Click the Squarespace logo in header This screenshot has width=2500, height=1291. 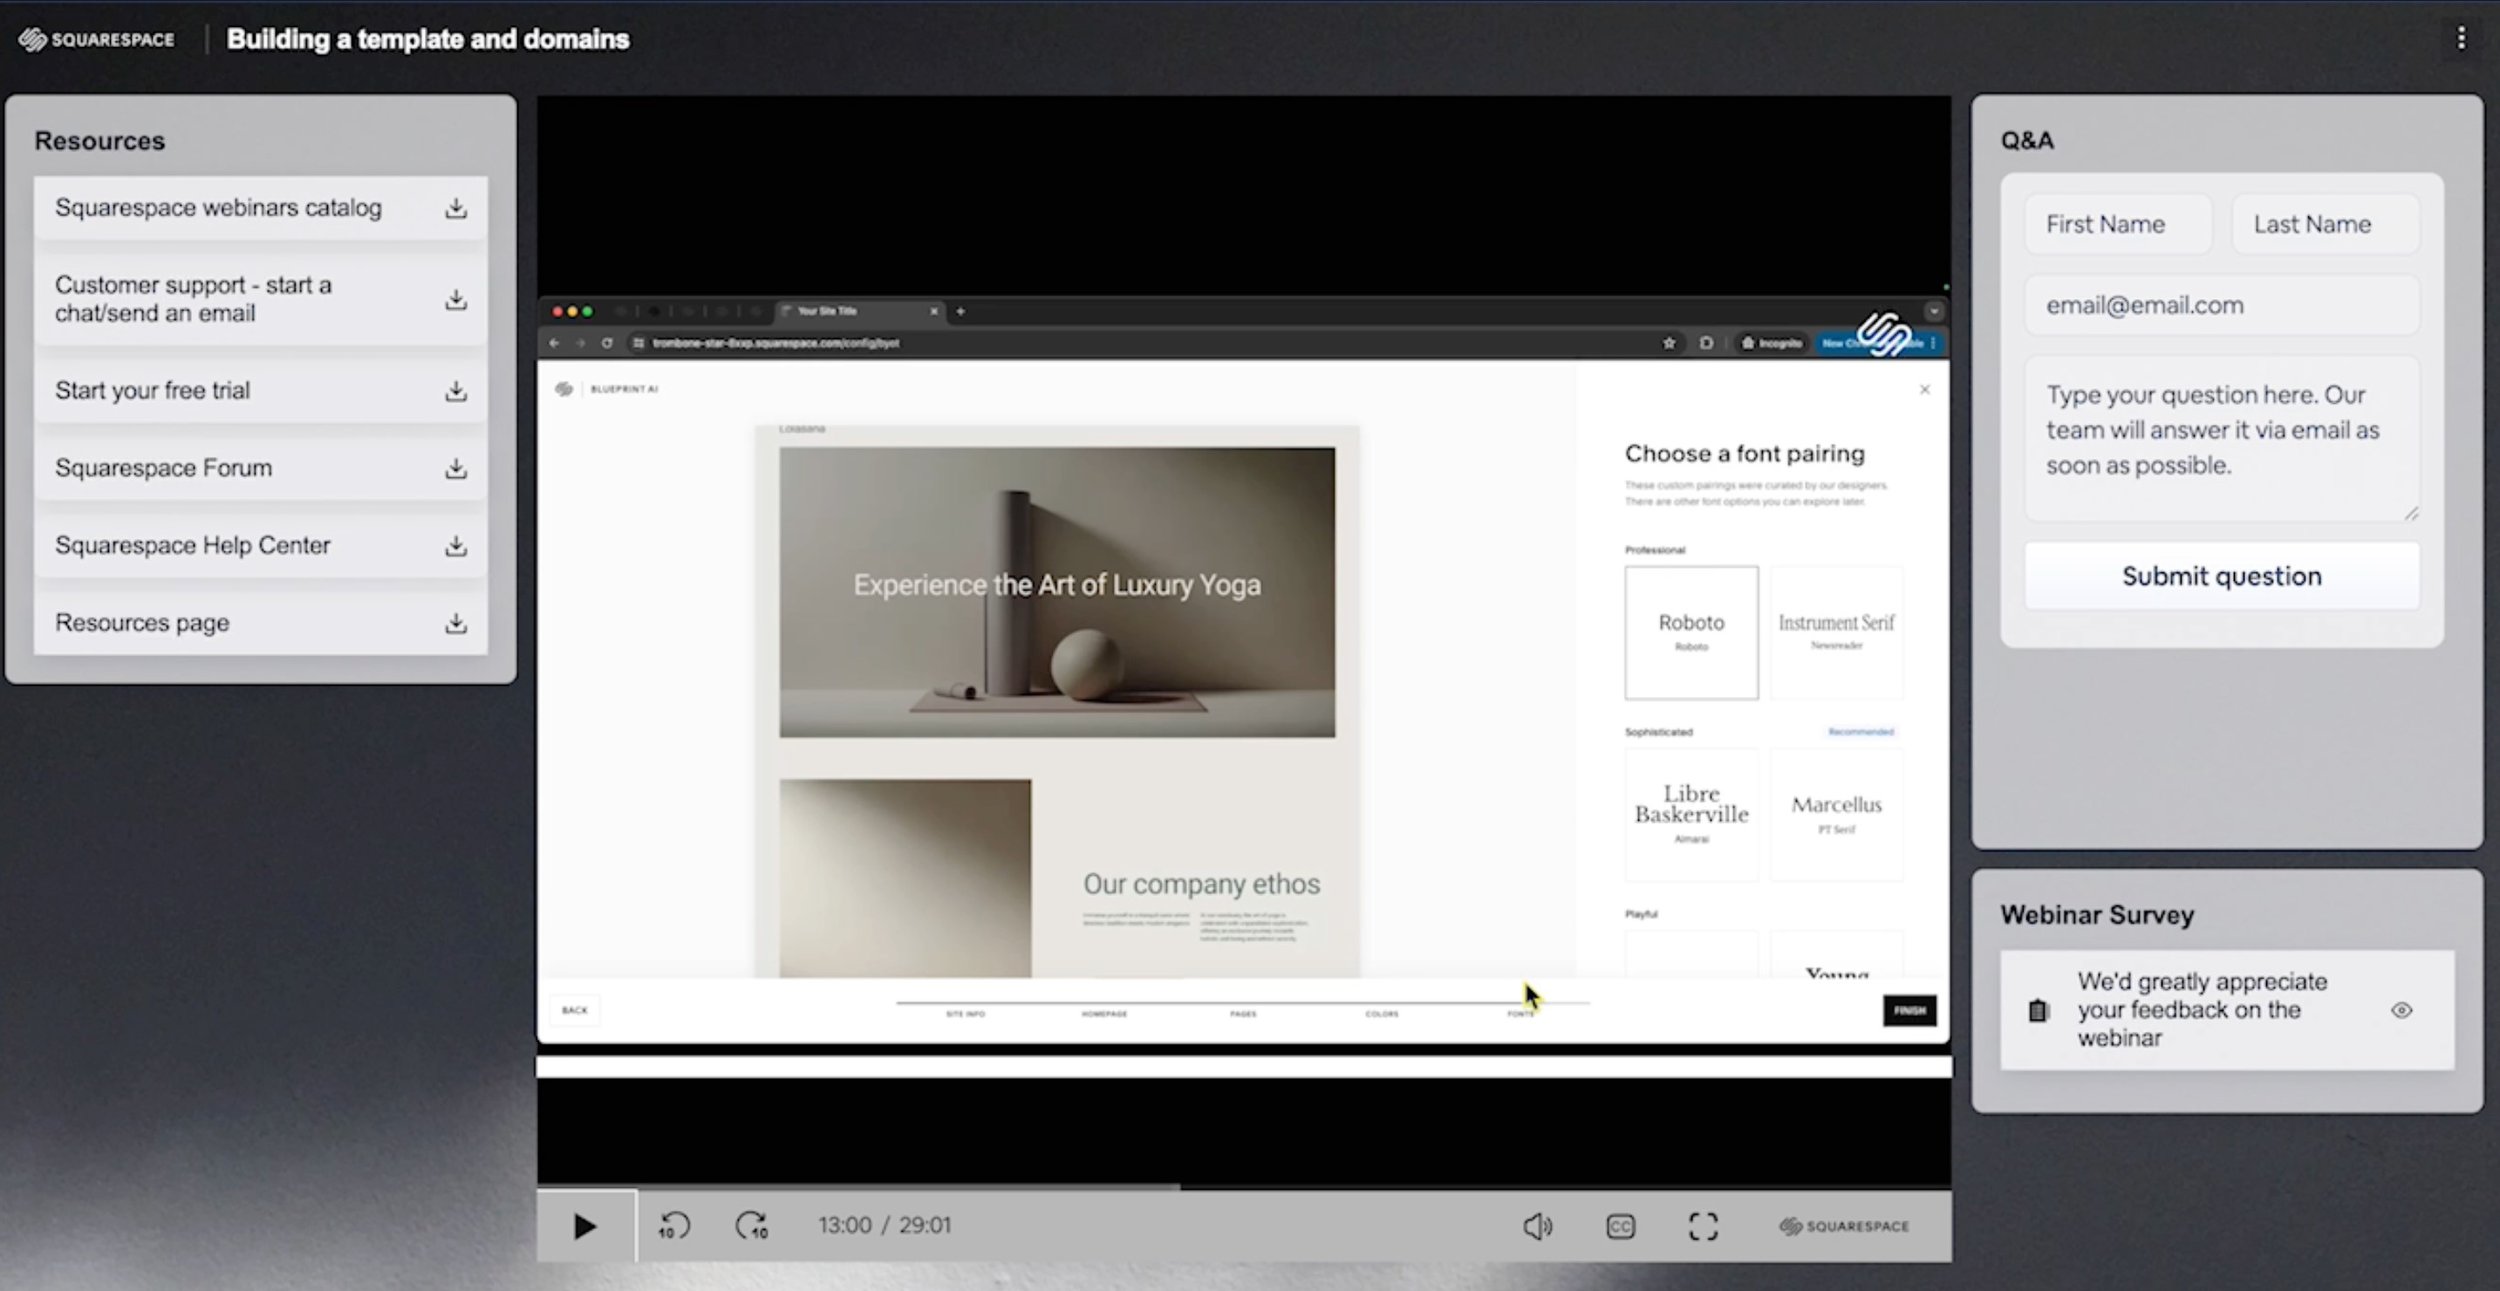tap(97, 39)
